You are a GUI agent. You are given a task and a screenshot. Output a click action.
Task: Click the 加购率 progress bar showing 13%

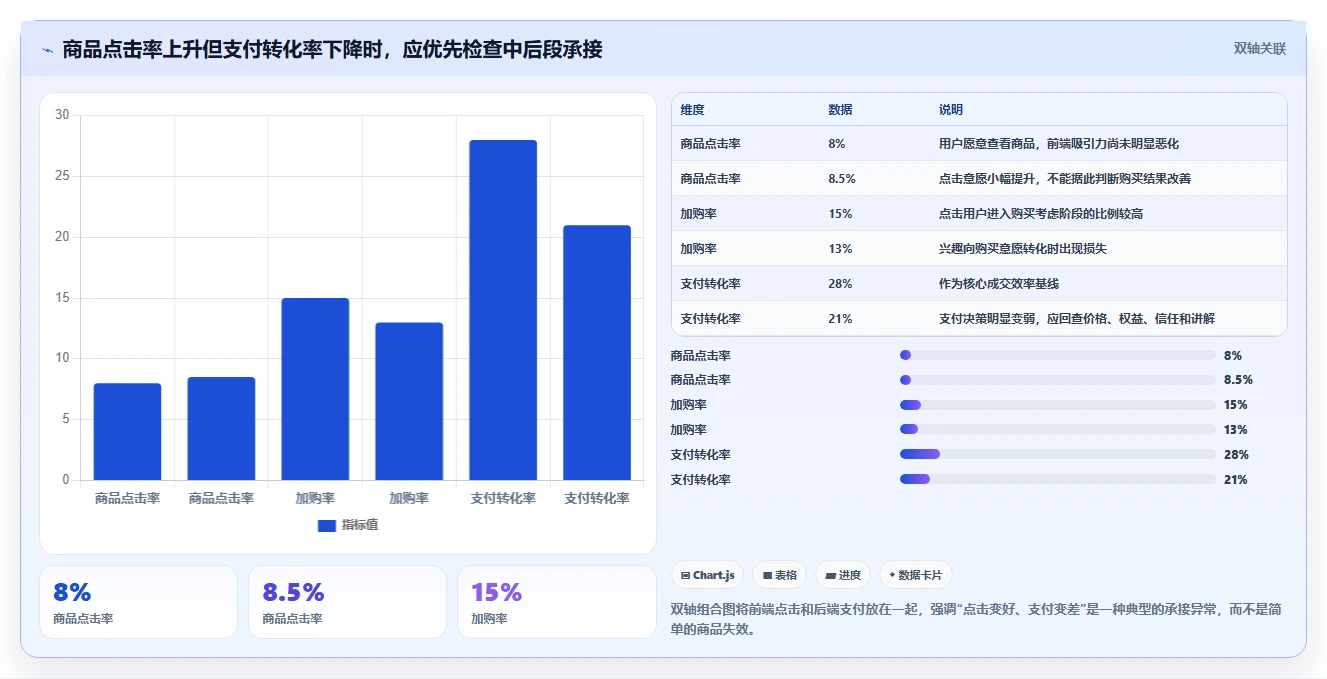pos(1058,430)
